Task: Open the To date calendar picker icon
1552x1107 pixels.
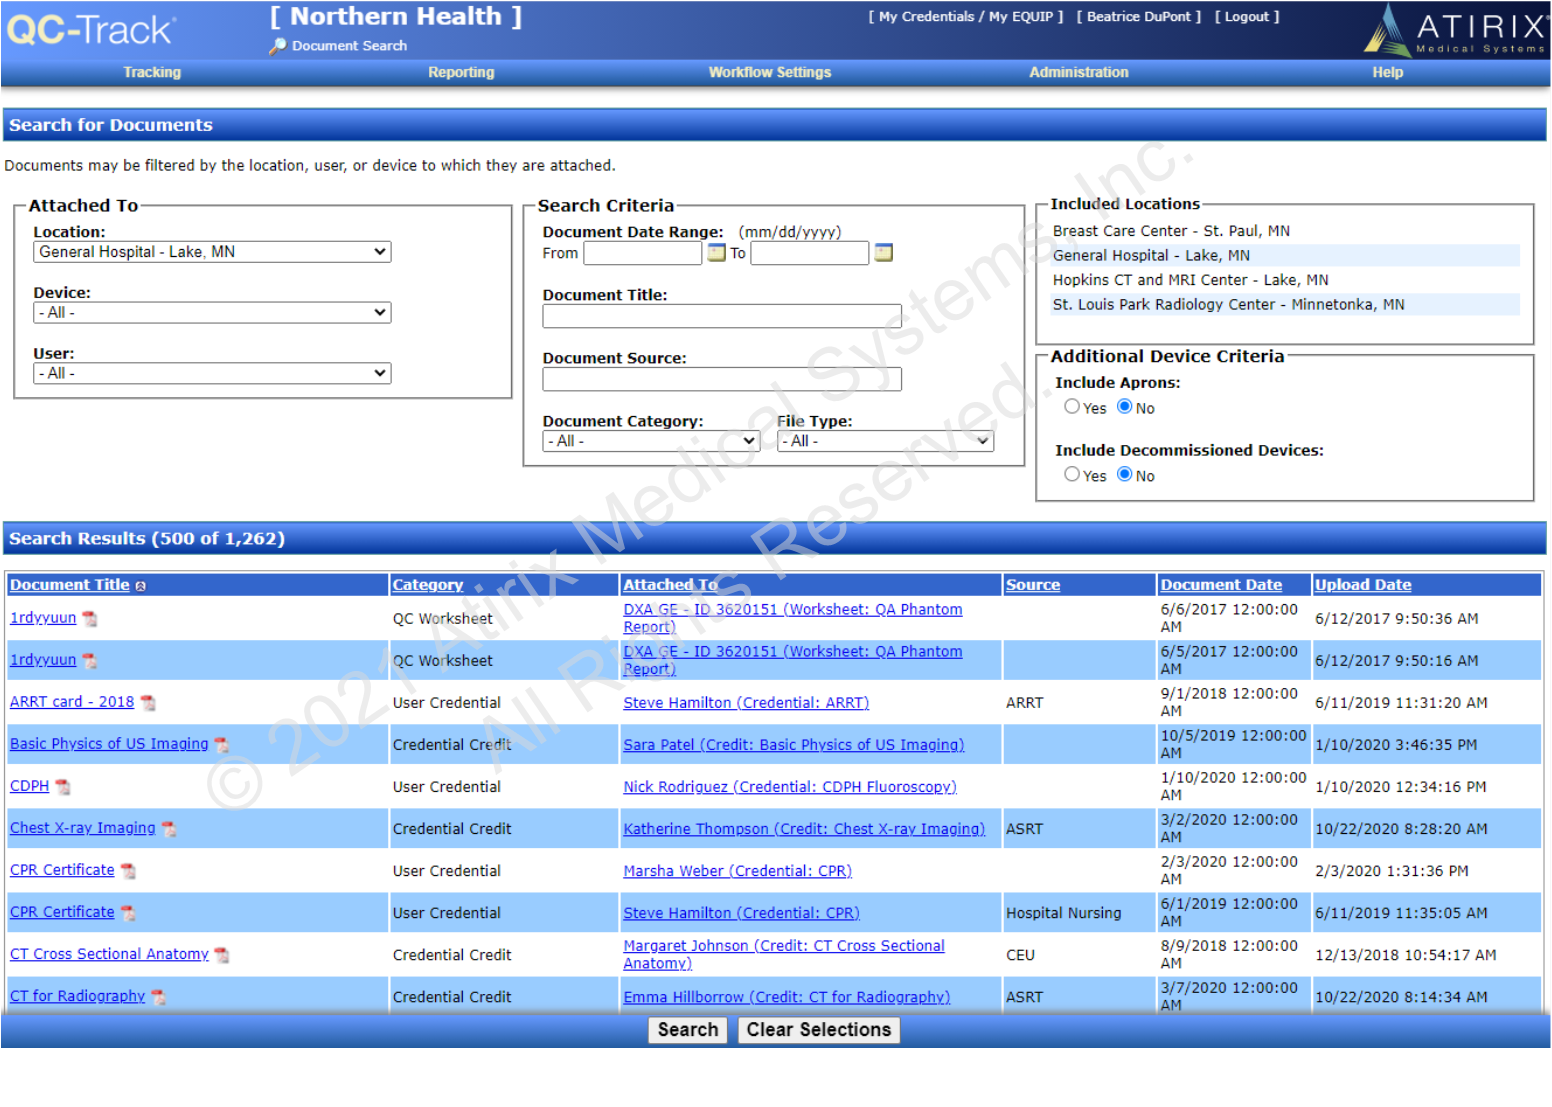Action: (883, 253)
